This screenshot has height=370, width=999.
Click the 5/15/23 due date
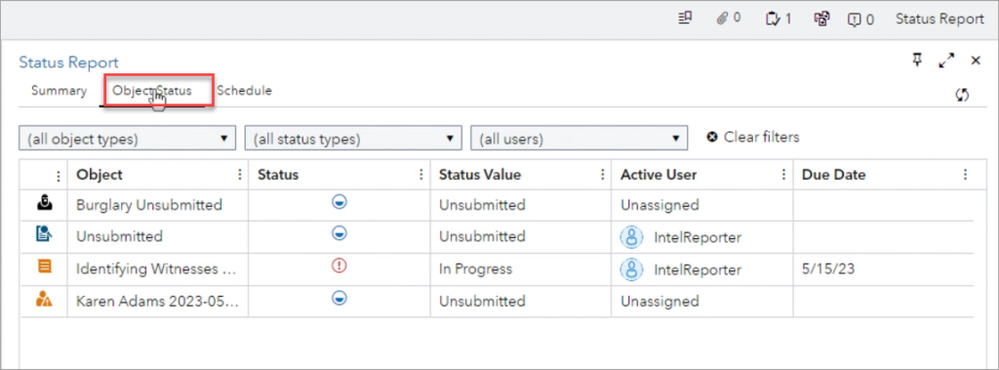[x=828, y=269]
